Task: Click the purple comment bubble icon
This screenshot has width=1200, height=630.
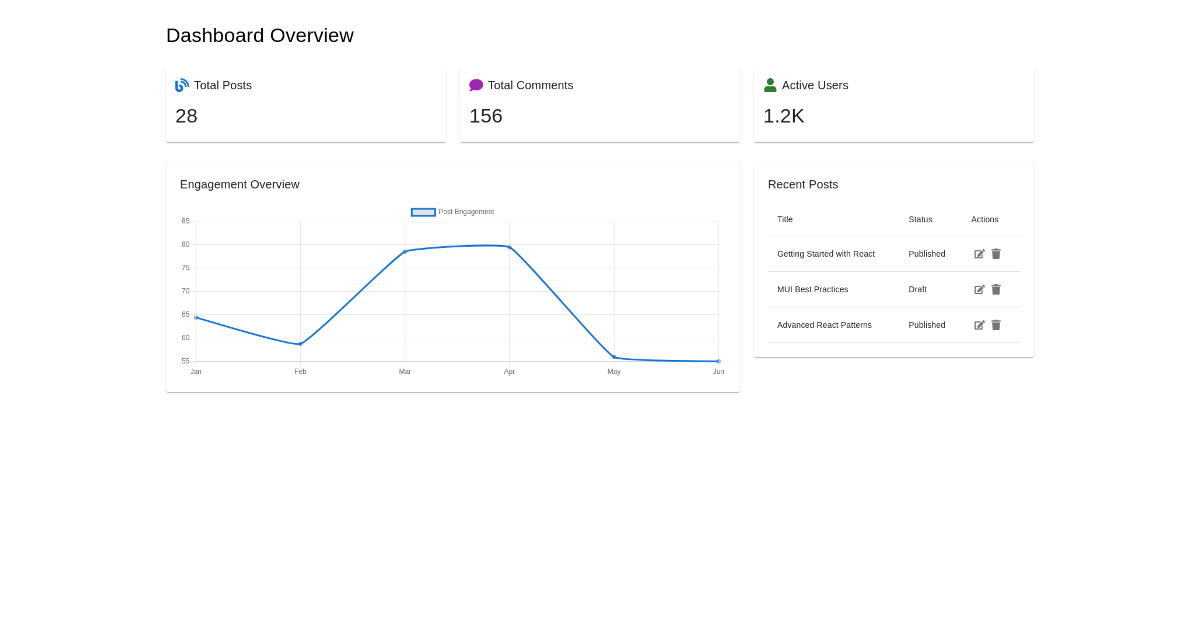Action: [476, 85]
